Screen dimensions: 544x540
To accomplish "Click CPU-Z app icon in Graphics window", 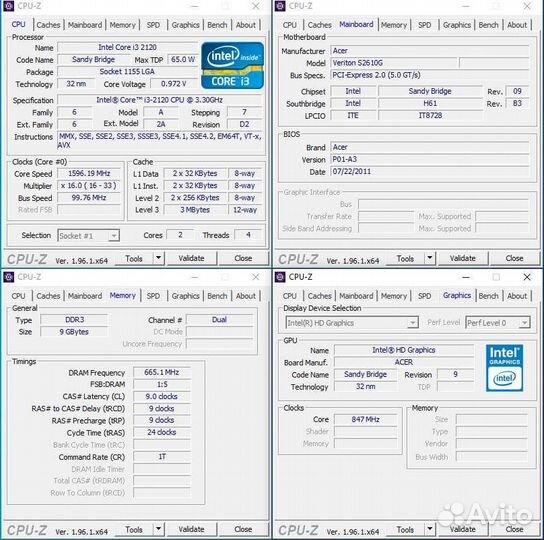I will pos(280,277).
